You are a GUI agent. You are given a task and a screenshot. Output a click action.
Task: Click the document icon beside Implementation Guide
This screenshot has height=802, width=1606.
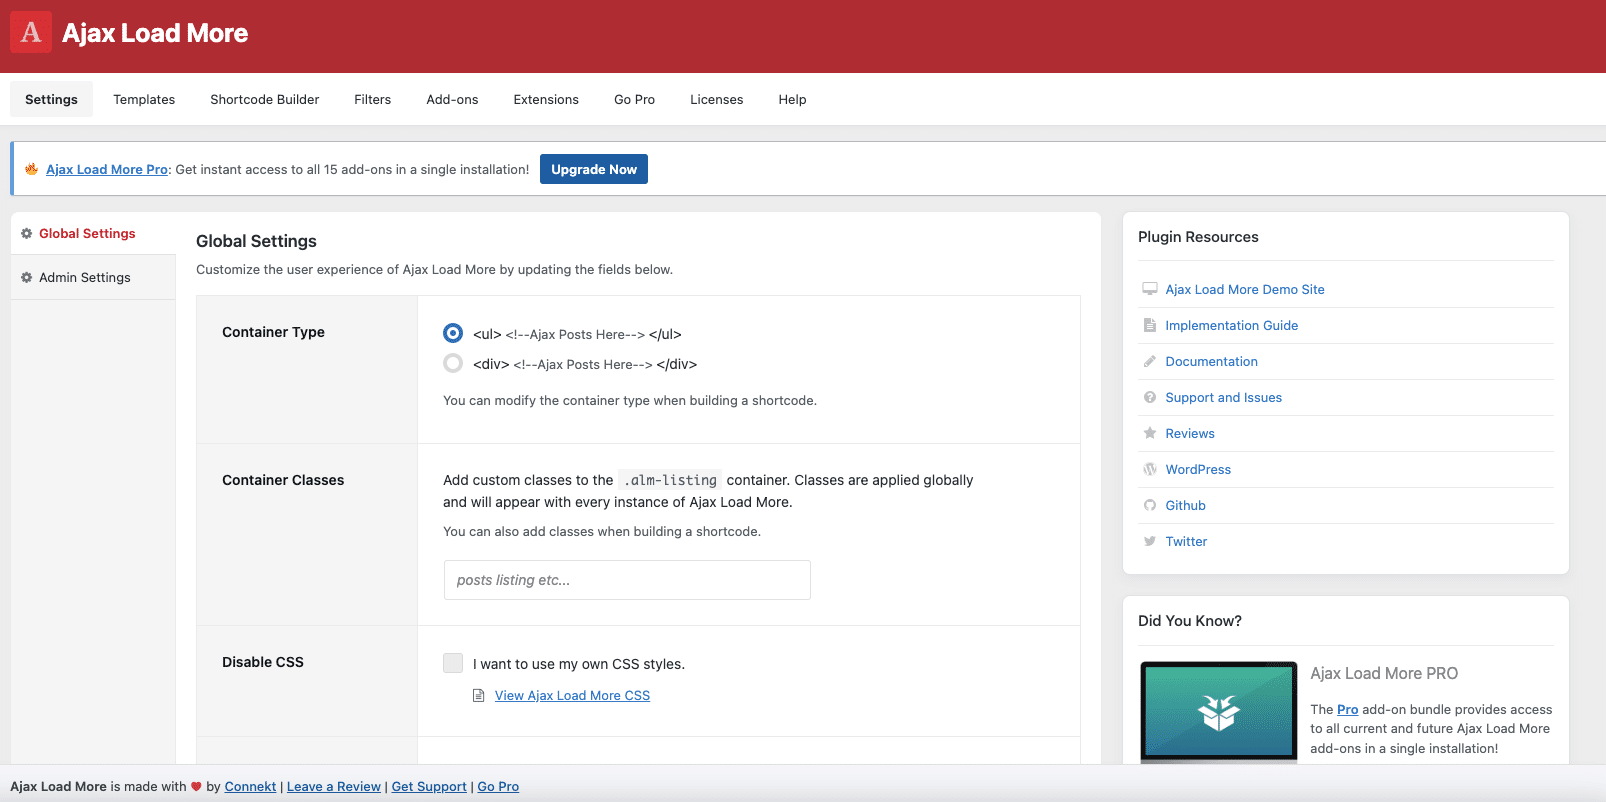1150,325
